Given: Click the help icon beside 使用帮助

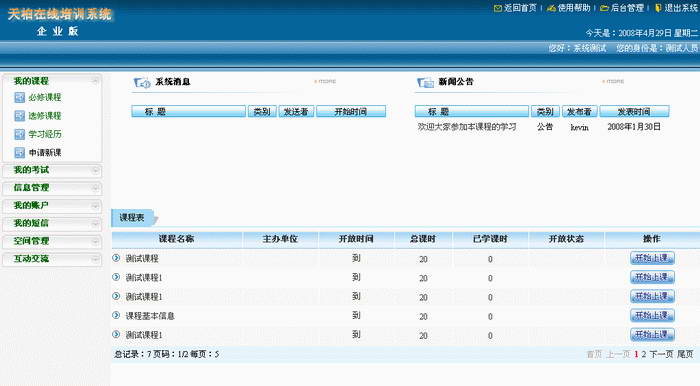Looking at the screenshot, I should 551,8.
